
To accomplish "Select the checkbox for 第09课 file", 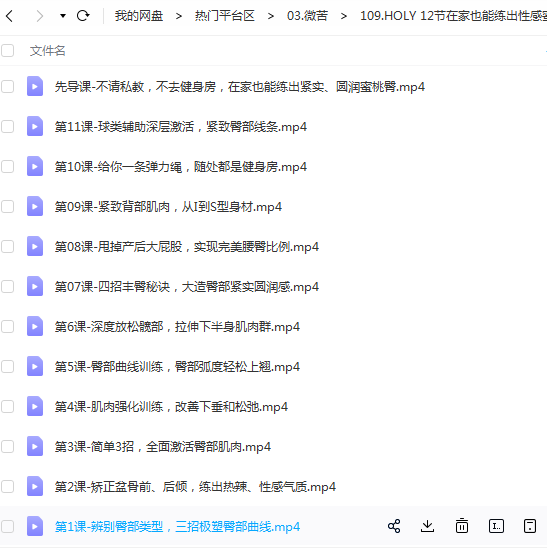I will (7, 206).
